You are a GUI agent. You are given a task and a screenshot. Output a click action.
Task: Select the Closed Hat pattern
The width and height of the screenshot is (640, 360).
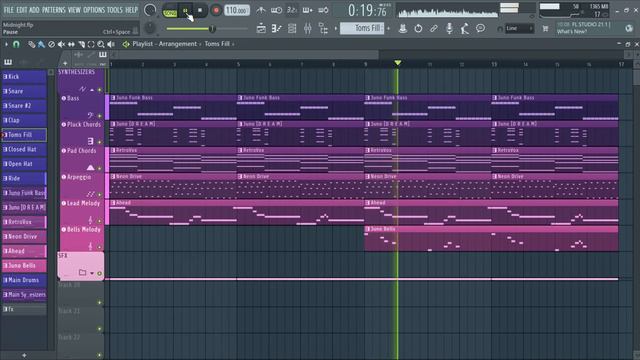(x=24, y=149)
